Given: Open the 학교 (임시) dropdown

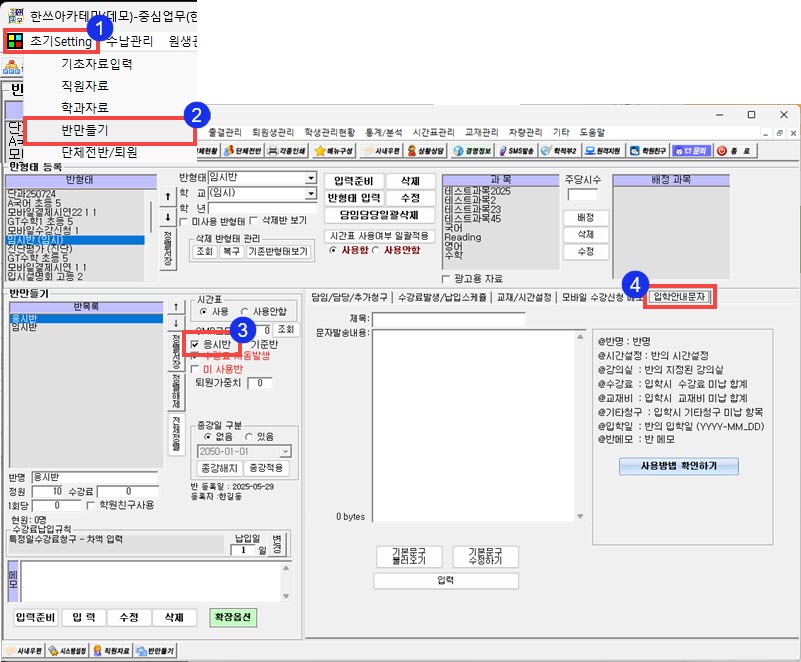Looking at the screenshot, I should tap(311, 192).
